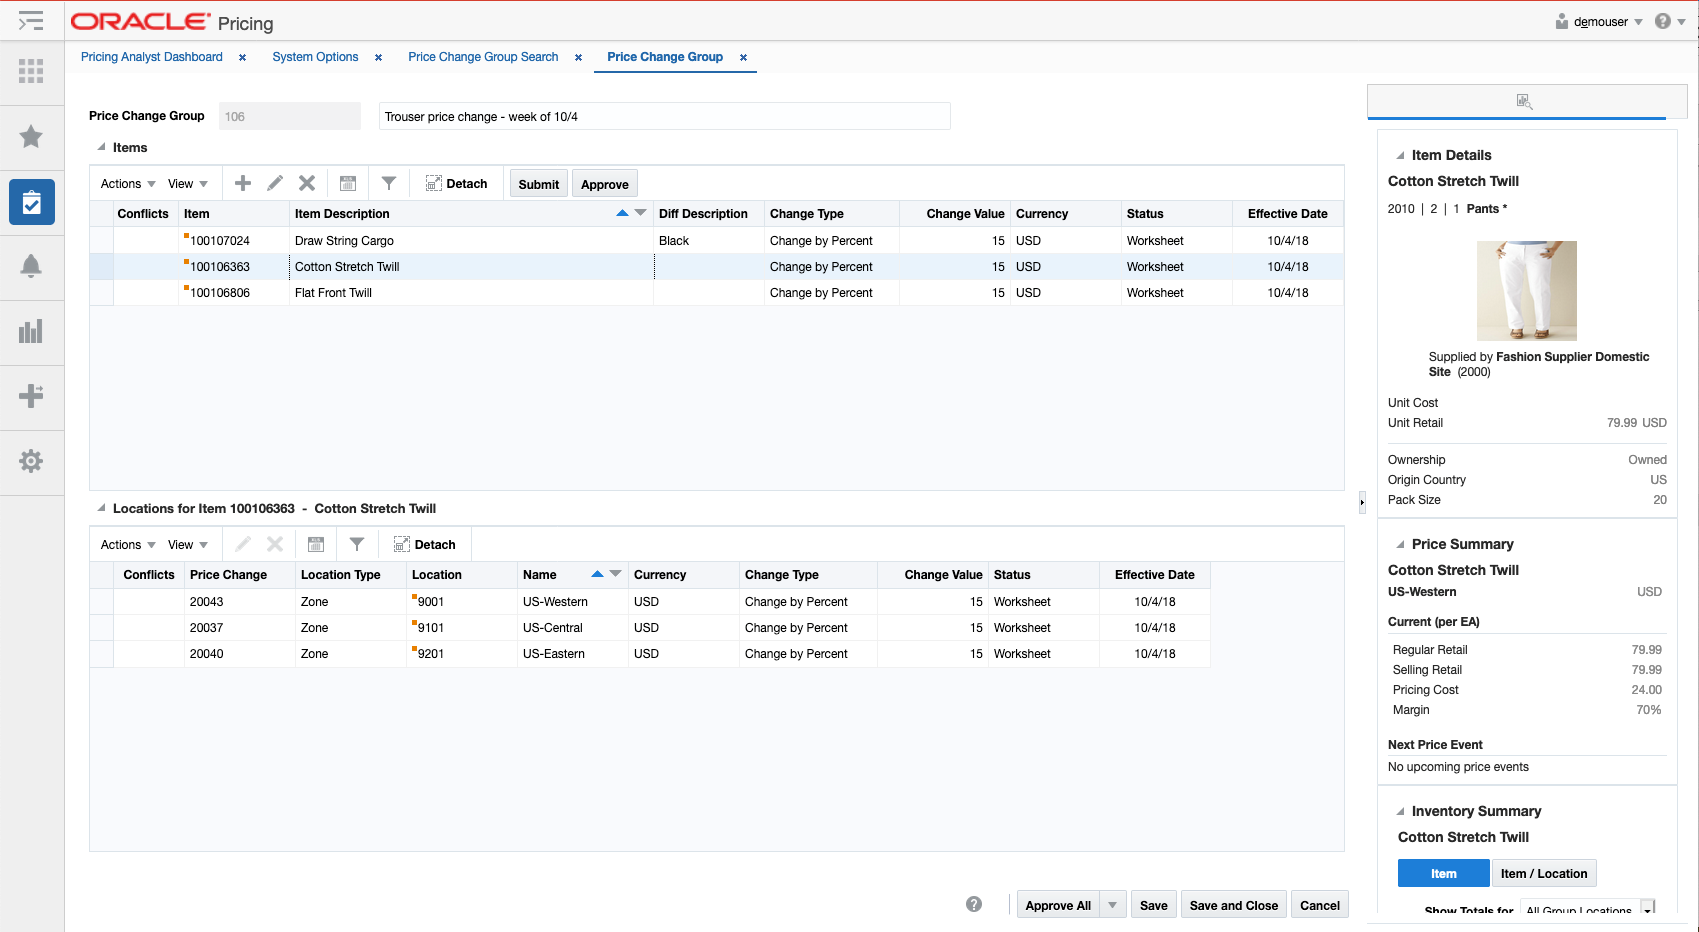Click the calendar icon in the Items toolbar

click(x=348, y=183)
